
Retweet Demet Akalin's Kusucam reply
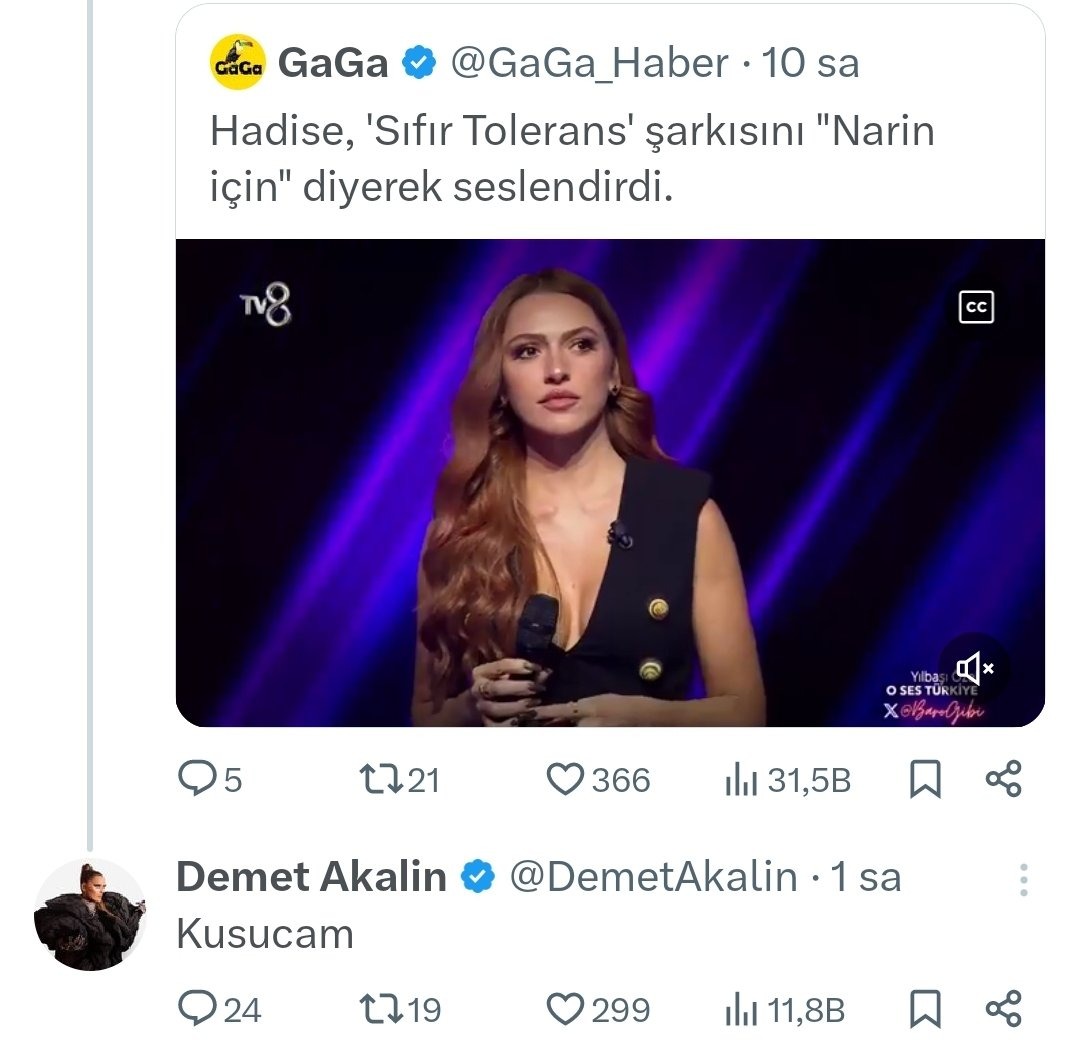click(378, 1009)
